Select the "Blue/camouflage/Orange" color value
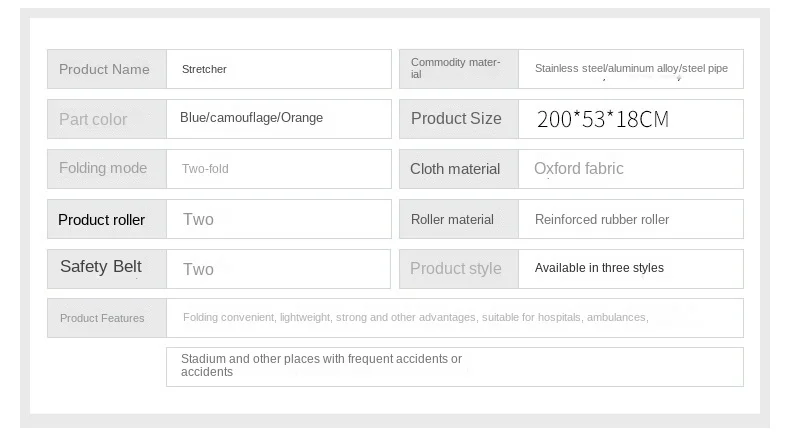Image resolution: width=790 pixels, height=441 pixels. click(x=251, y=118)
